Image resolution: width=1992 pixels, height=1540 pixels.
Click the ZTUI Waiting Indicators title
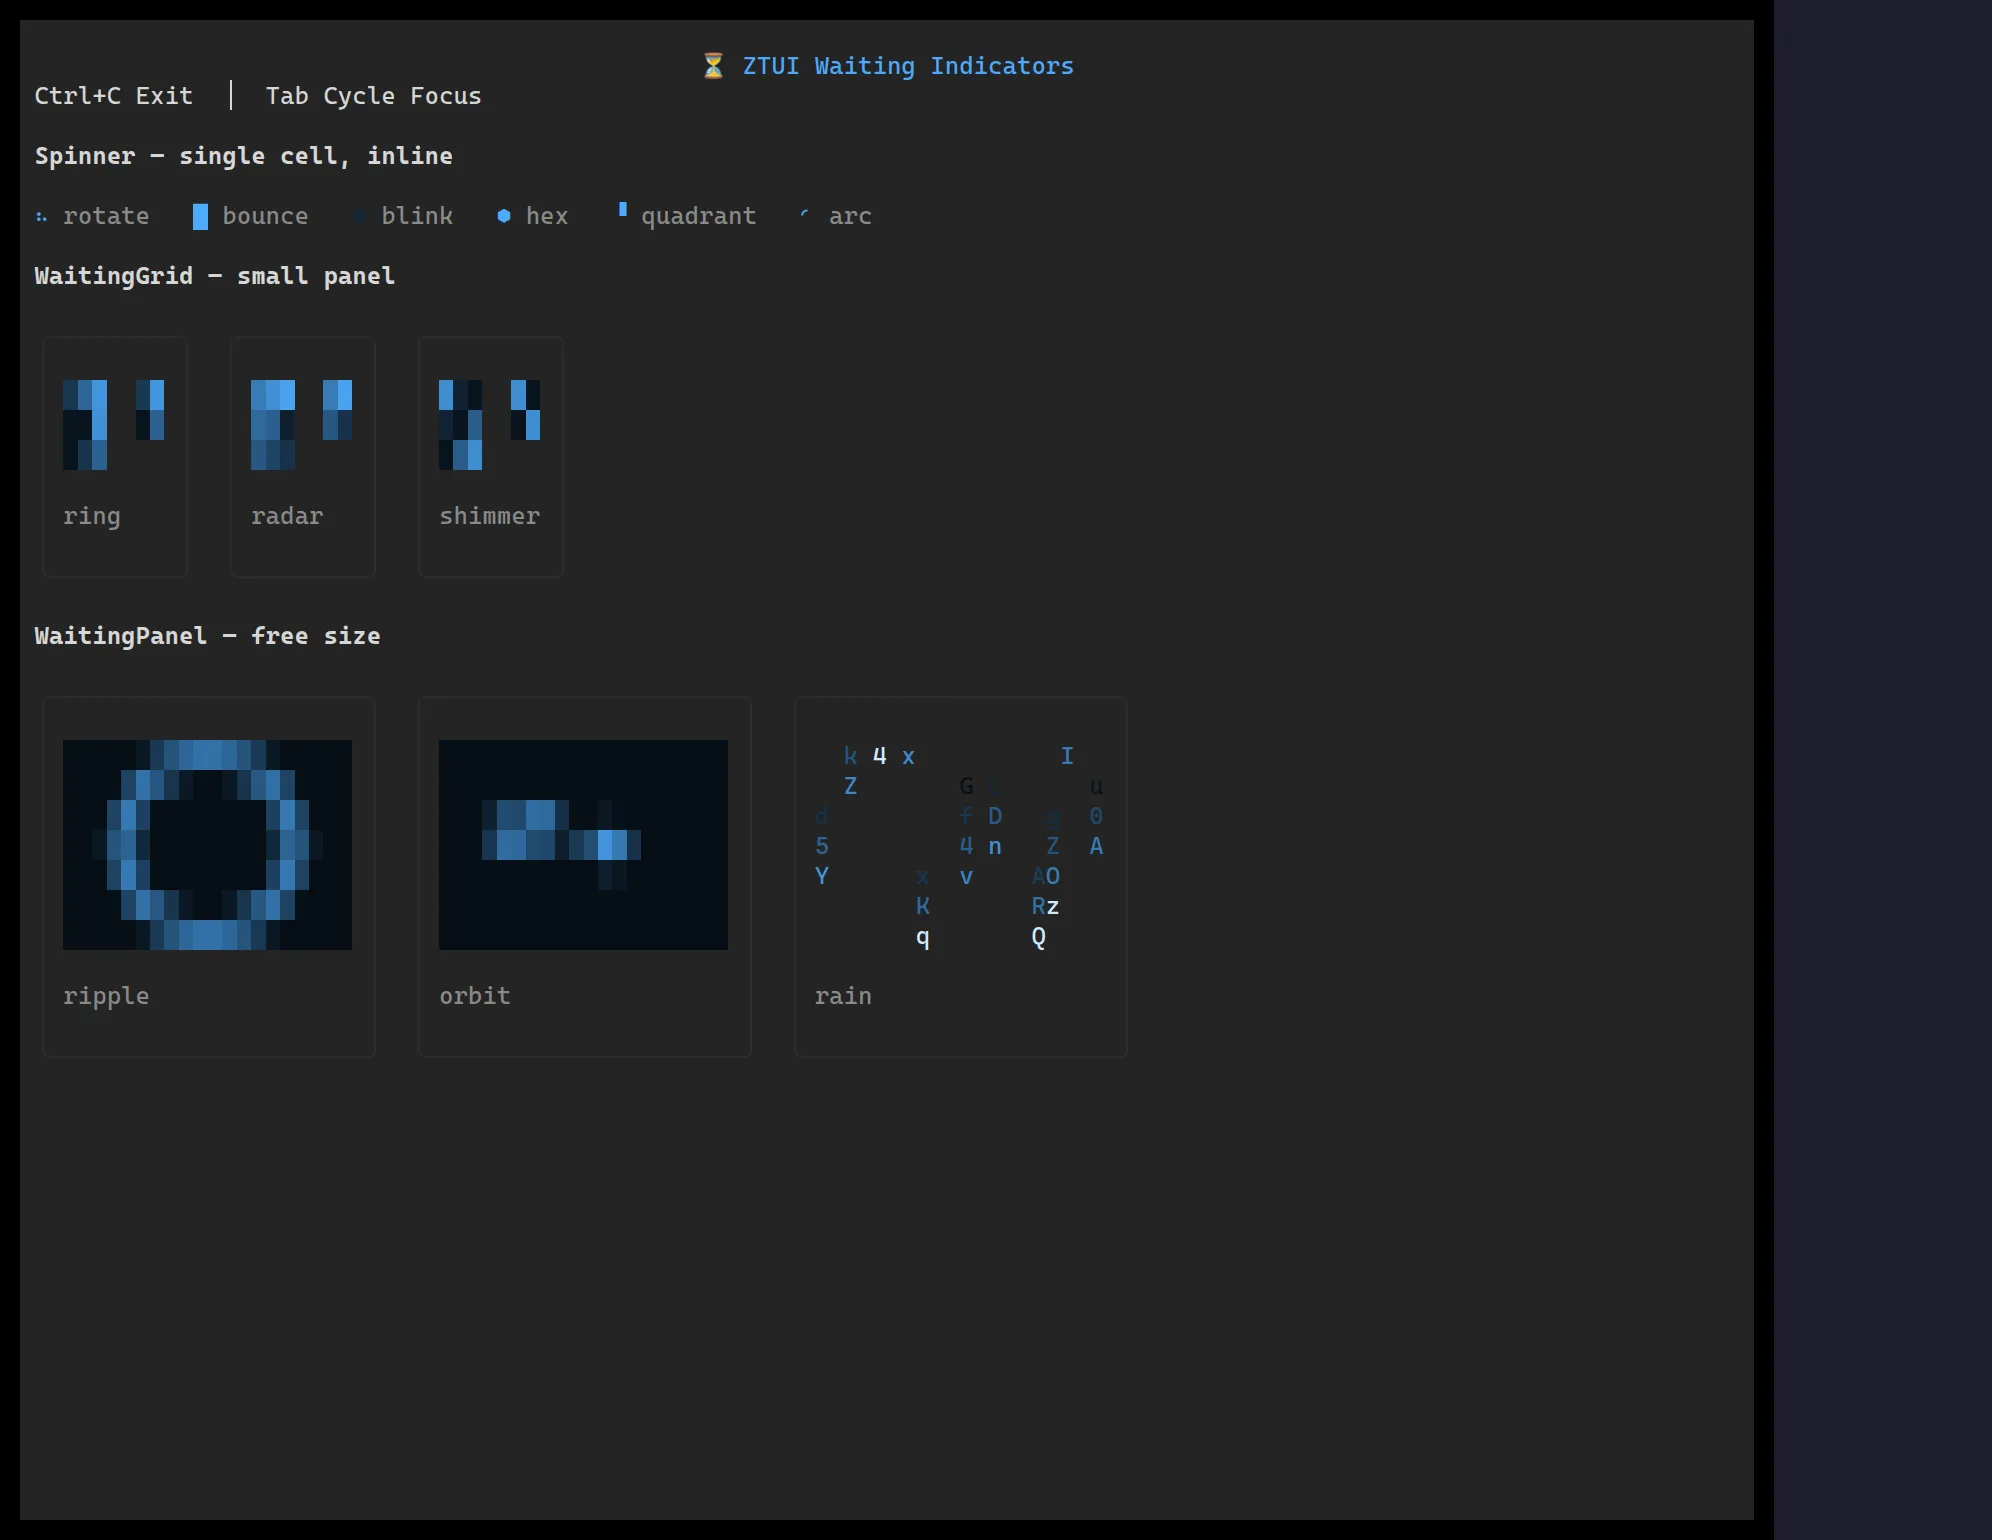(908, 66)
